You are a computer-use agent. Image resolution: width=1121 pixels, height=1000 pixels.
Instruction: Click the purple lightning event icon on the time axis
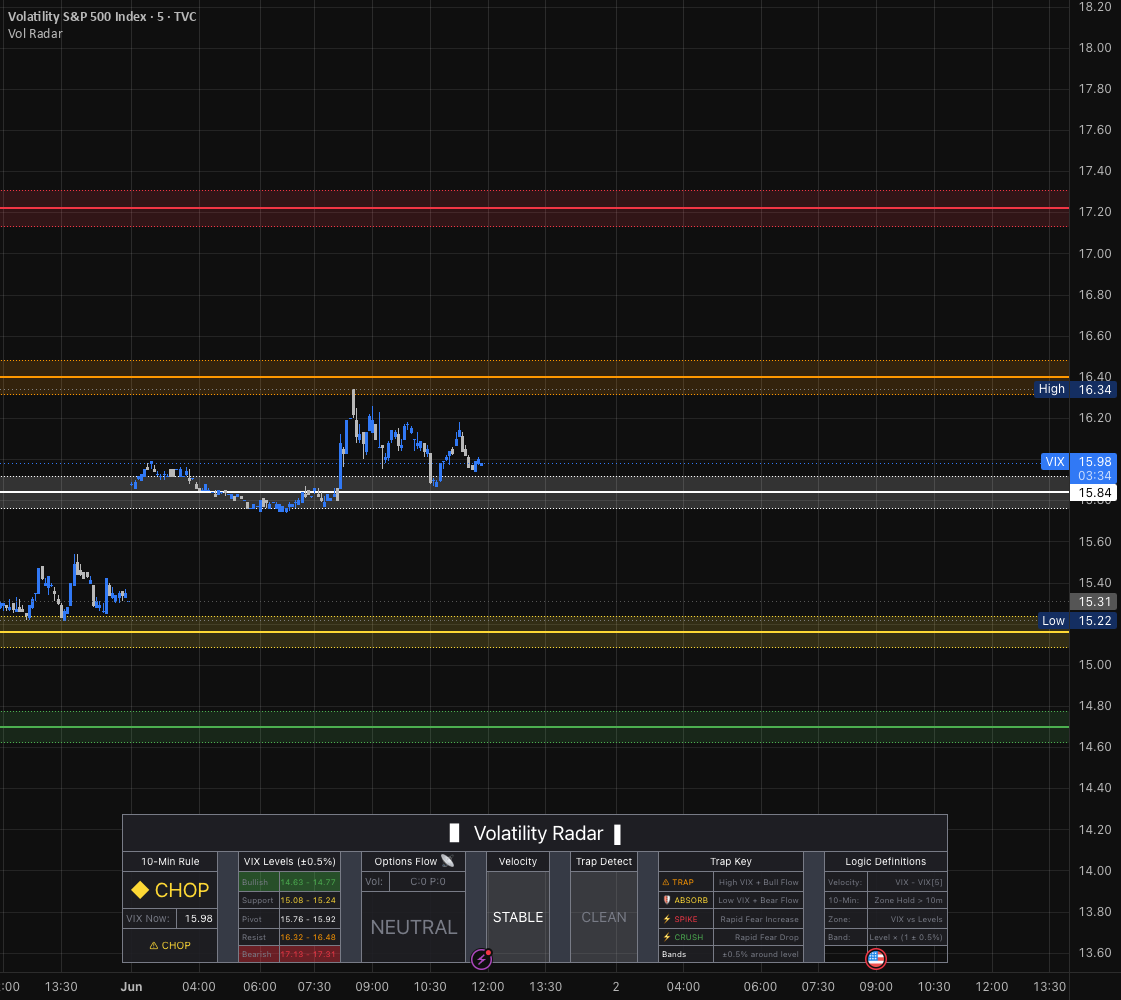click(x=481, y=959)
